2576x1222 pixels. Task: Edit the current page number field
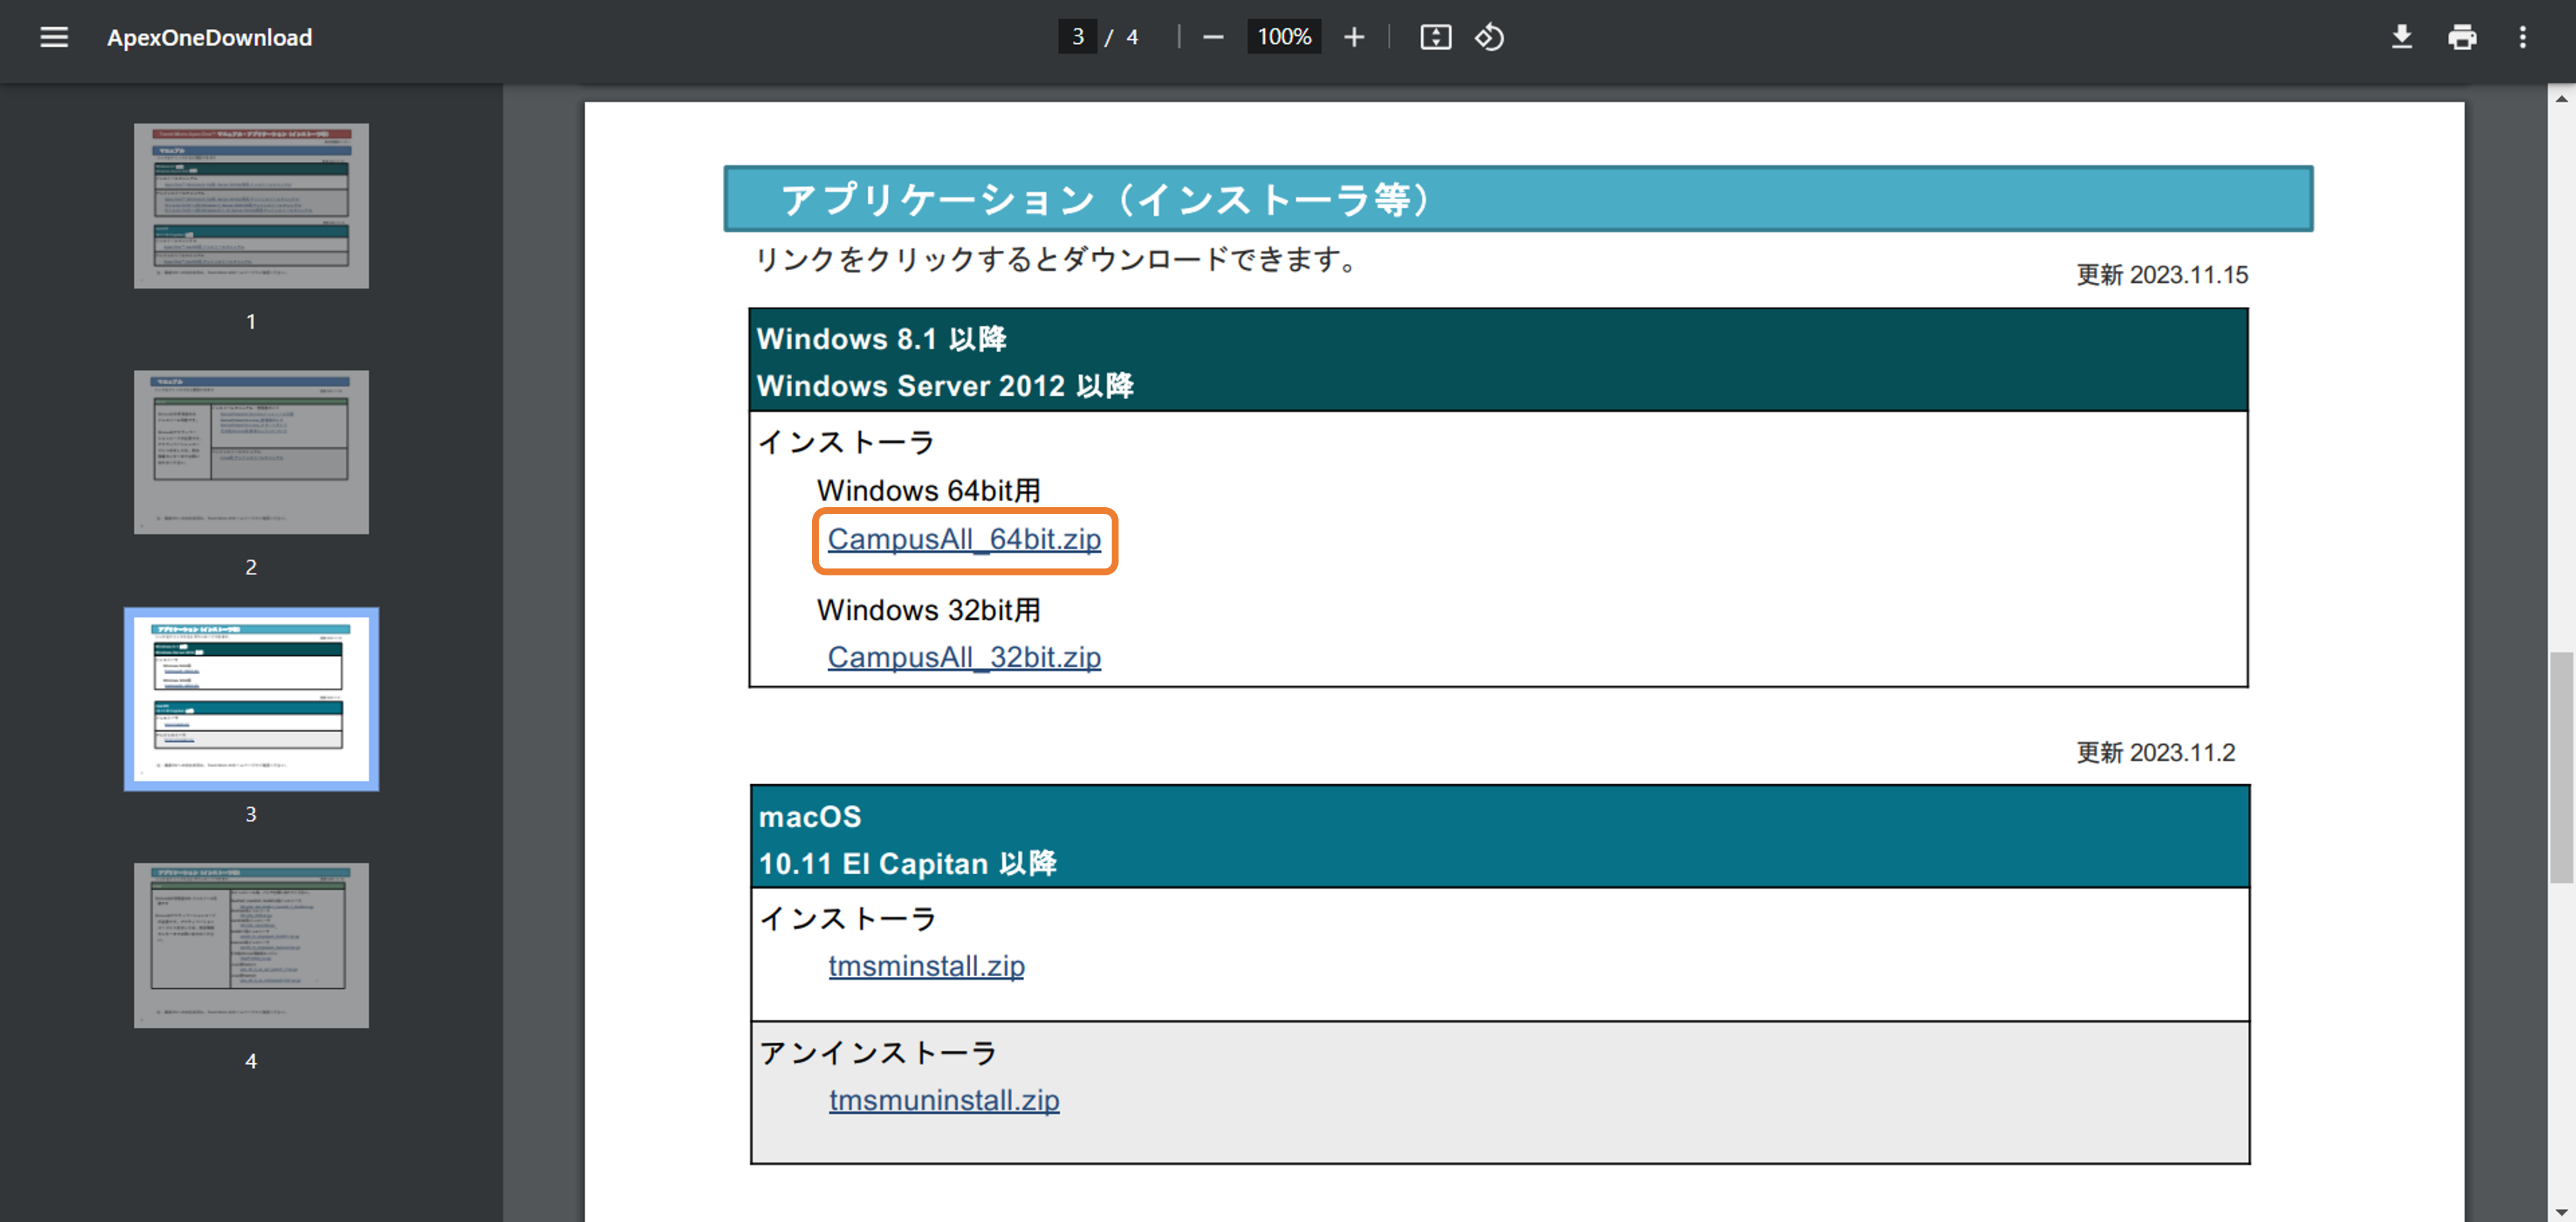point(1077,37)
